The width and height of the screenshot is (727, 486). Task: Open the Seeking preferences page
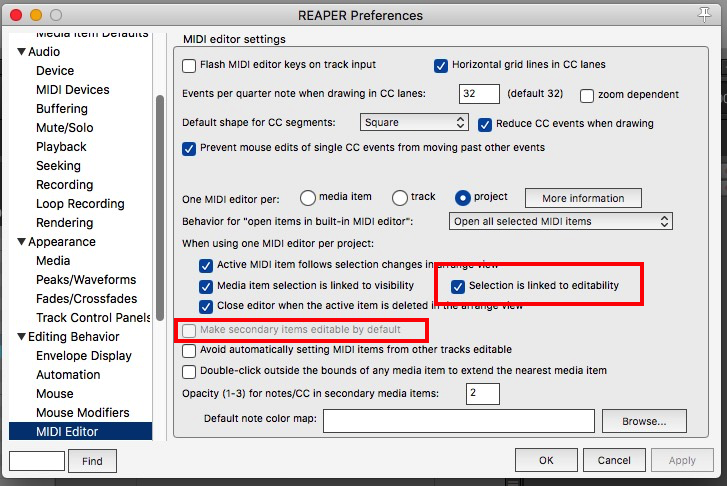58,166
